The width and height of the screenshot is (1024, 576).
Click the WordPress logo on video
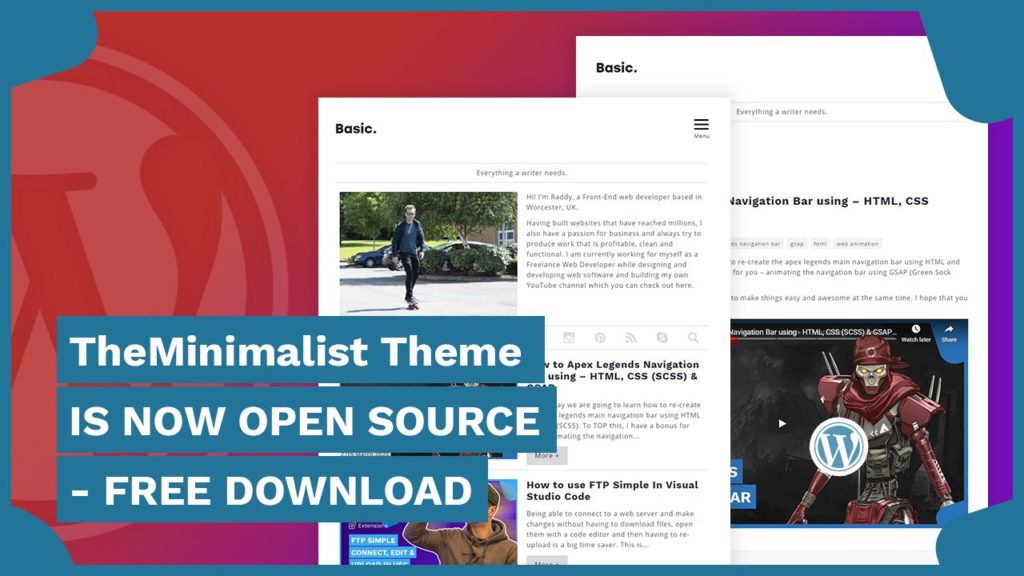(838, 446)
